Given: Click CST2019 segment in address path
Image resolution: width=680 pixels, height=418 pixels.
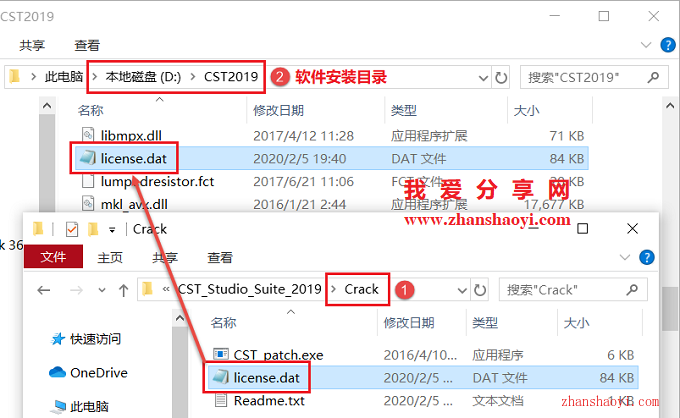Looking at the screenshot, I should 231,77.
